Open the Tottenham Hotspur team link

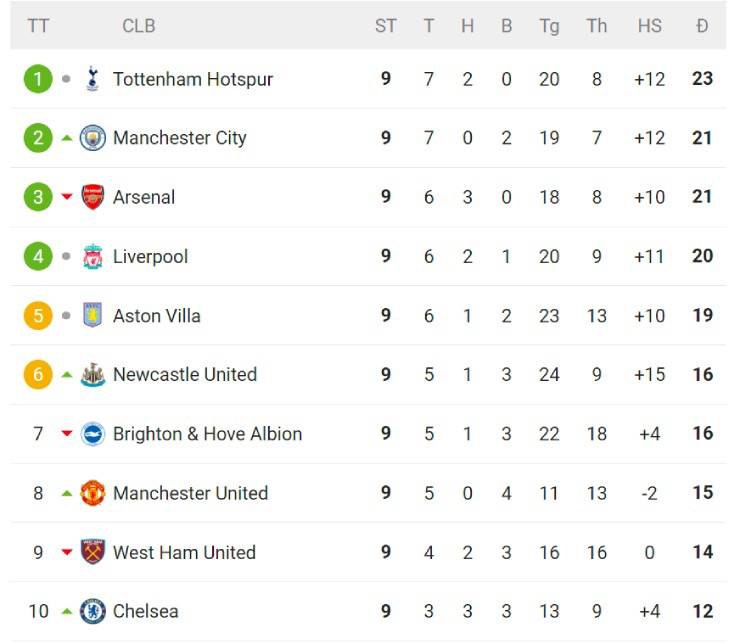pyautogui.click(x=193, y=79)
